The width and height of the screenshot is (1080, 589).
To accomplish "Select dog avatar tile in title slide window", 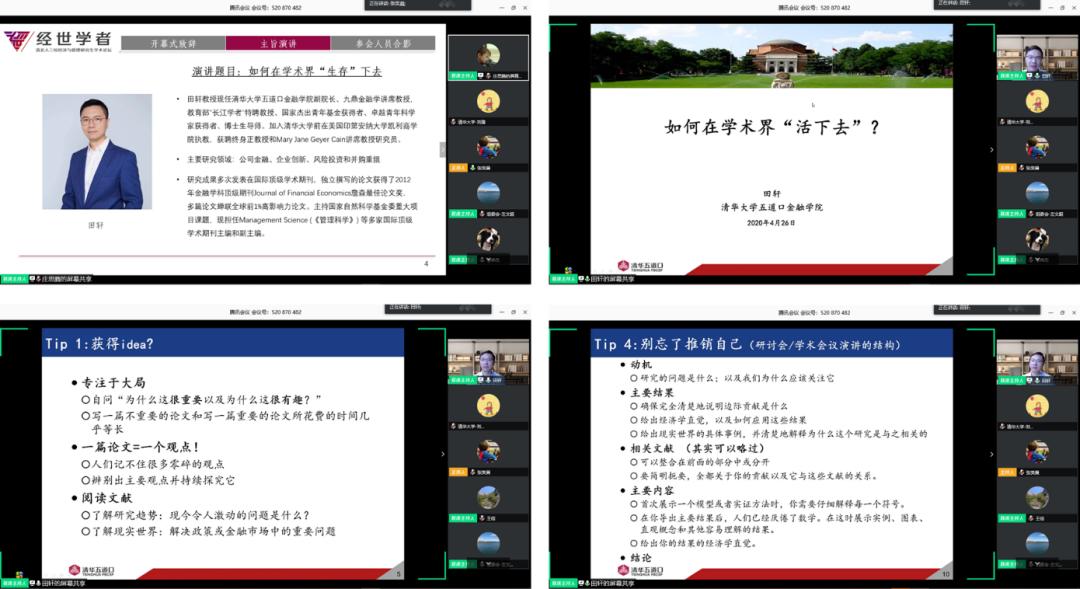I will (x=1037, y=242).
